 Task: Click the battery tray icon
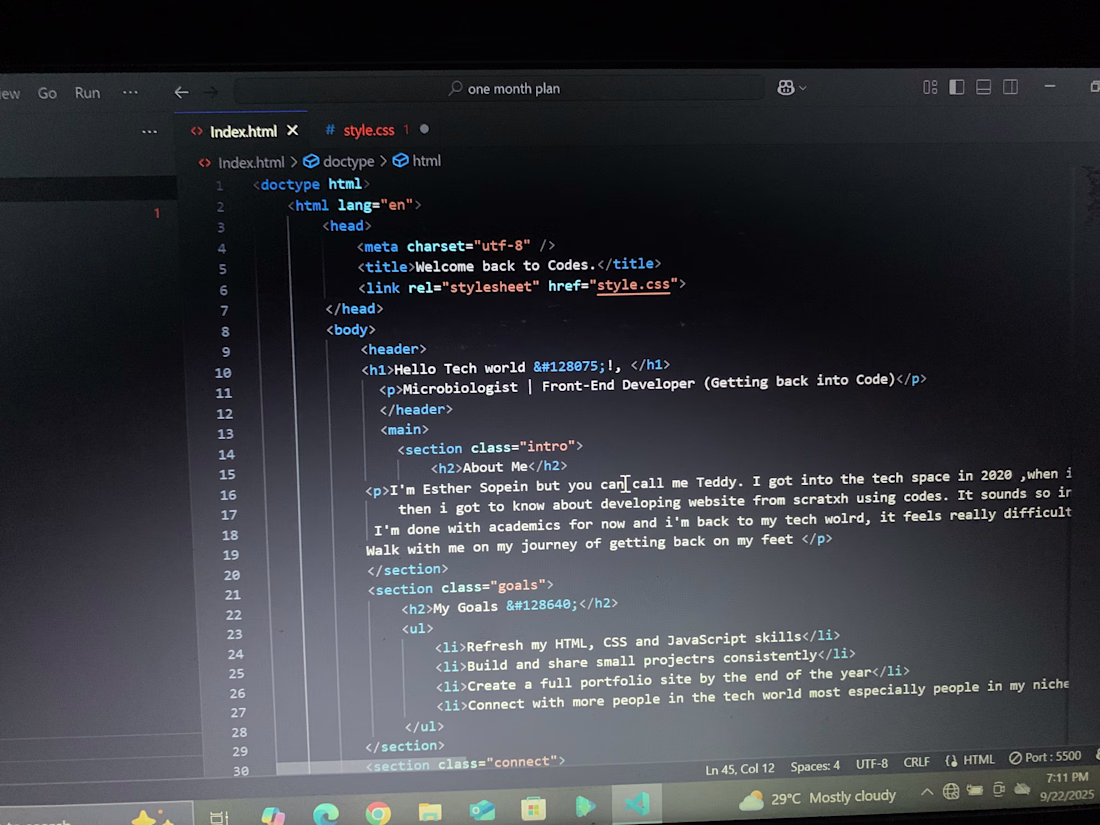(975, 790)
